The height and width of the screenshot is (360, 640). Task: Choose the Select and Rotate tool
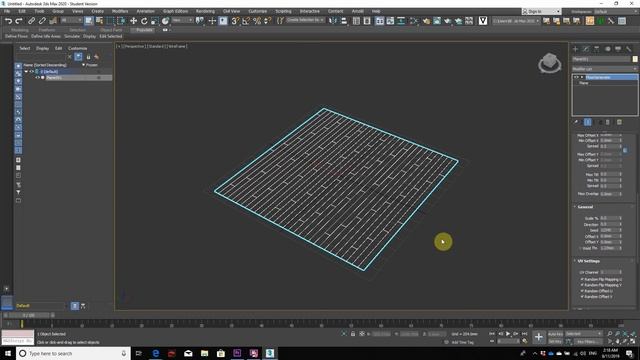click(144, 21)
